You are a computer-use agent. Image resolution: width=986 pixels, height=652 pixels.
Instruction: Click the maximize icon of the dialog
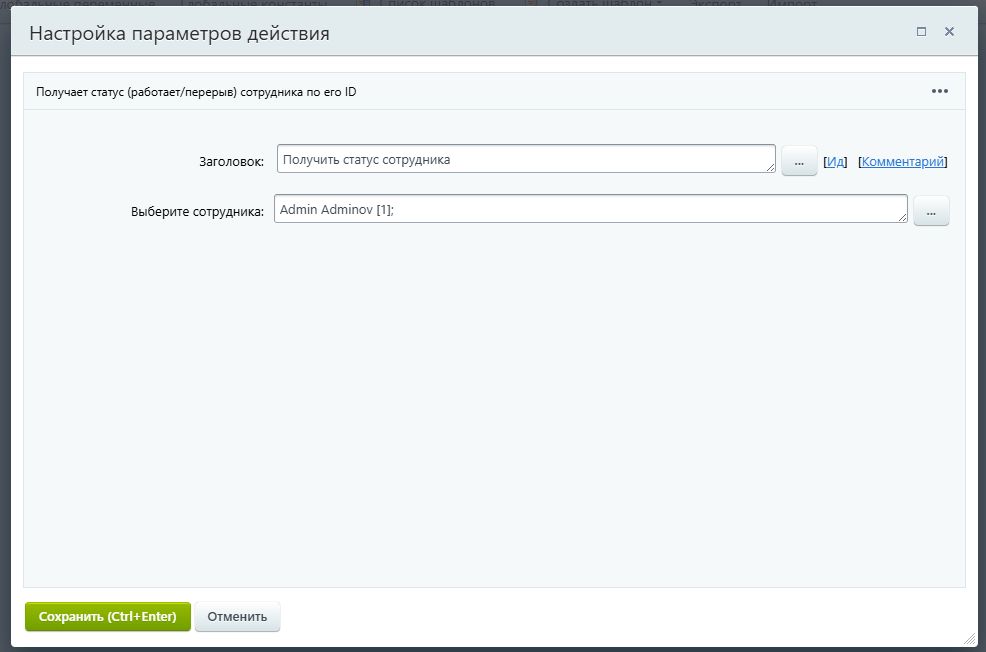tap(921, 31)
